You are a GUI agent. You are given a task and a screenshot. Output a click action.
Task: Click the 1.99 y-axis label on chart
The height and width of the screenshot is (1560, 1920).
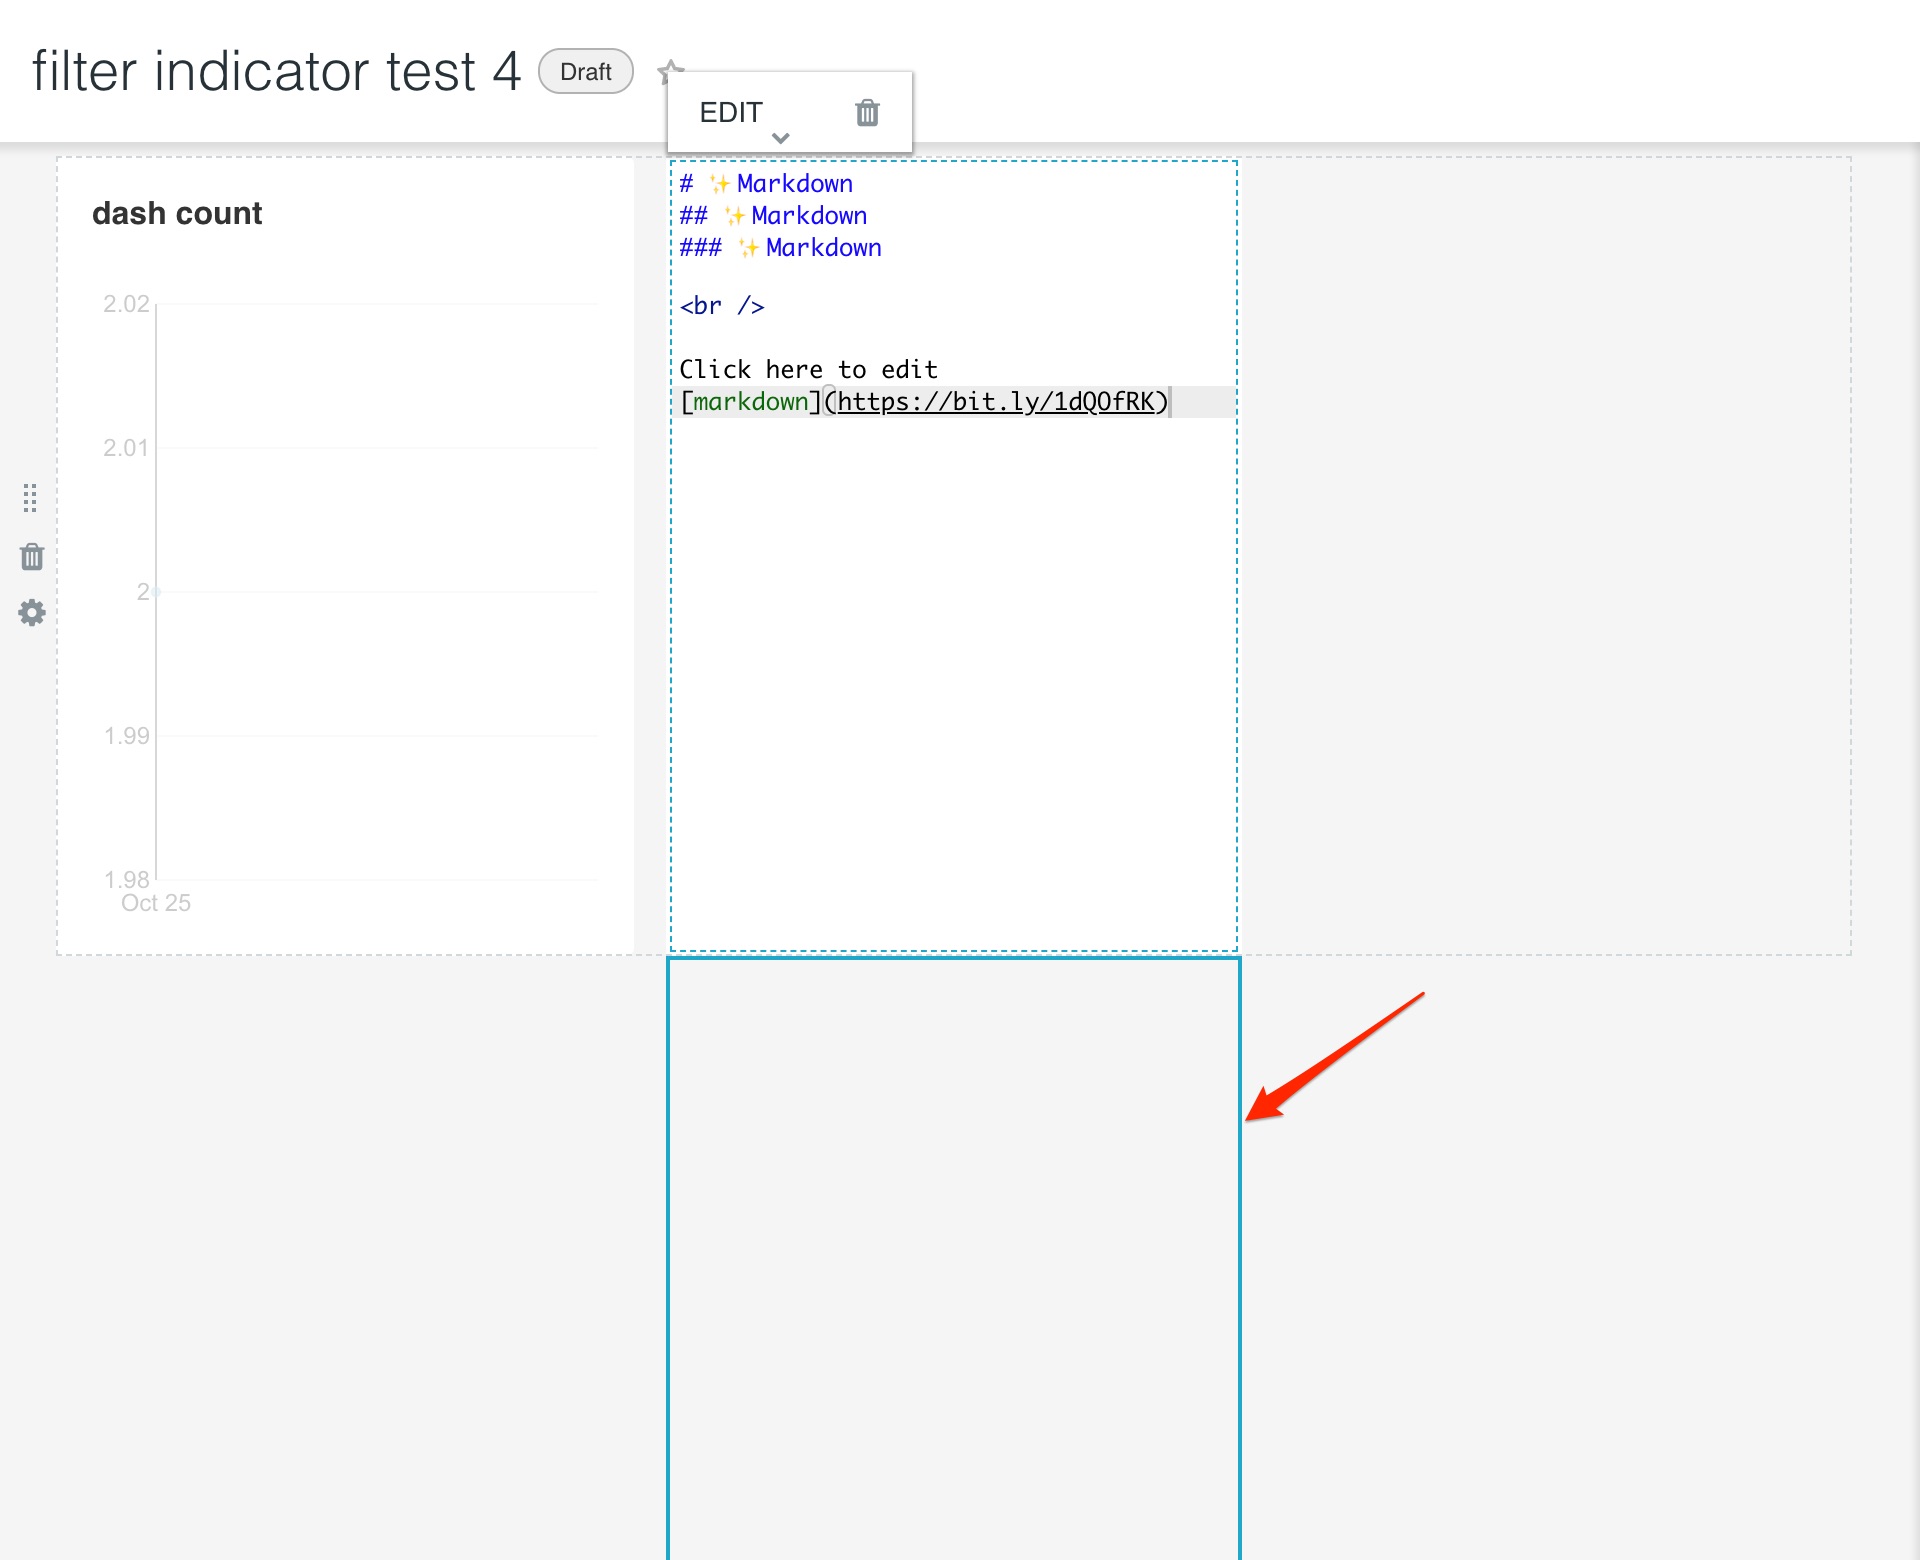tap(126, 735)
